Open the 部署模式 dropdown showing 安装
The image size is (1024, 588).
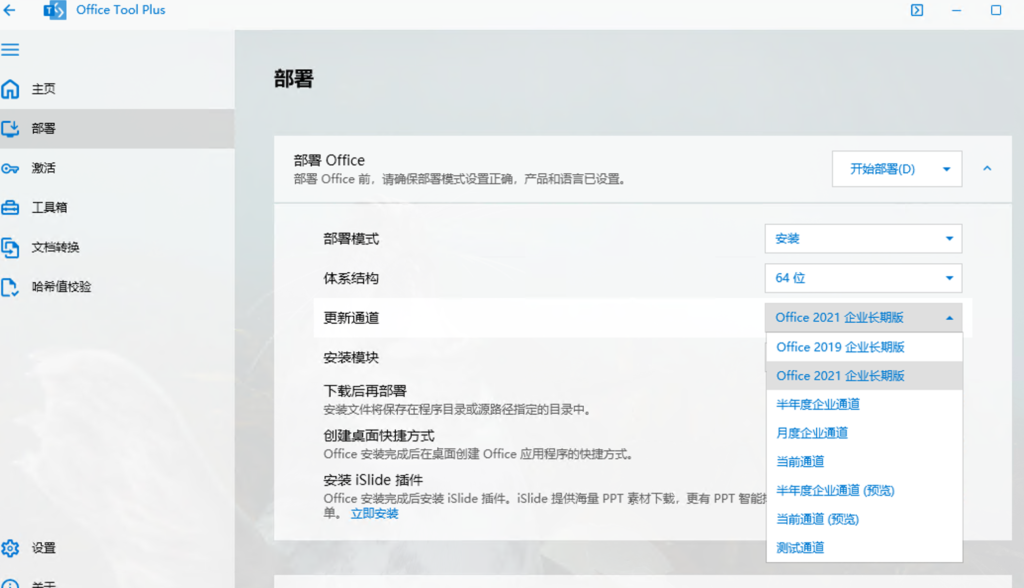pos(863,239)
